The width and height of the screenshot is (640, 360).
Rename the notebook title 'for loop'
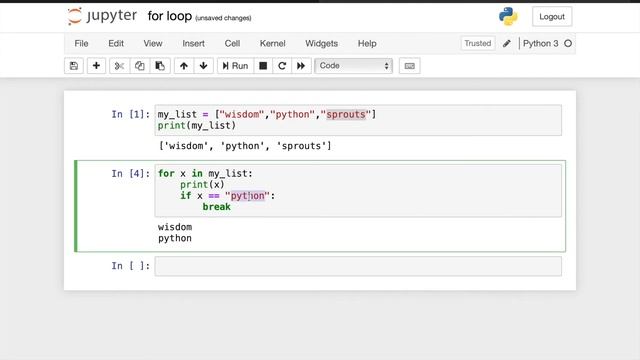tap(169, 16)
